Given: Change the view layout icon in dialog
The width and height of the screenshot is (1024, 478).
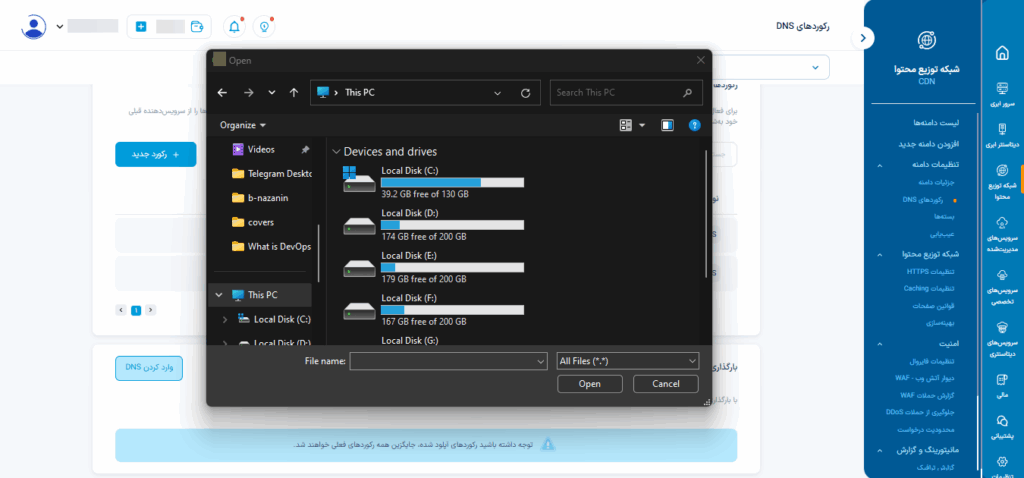Looking at the screenshot, I should point(626,125).
